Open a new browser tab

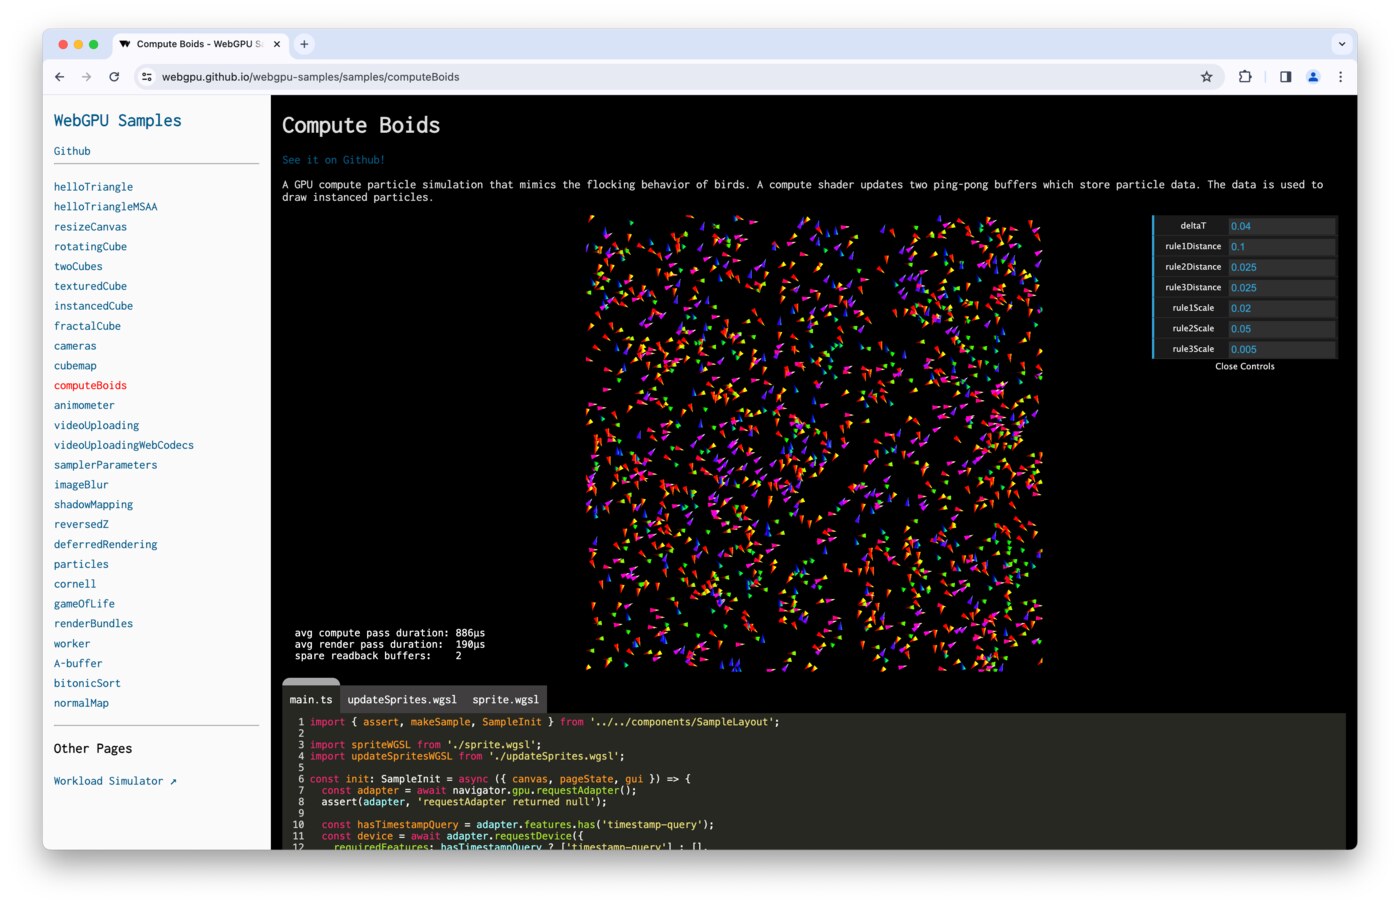click(x=304, y=44)
